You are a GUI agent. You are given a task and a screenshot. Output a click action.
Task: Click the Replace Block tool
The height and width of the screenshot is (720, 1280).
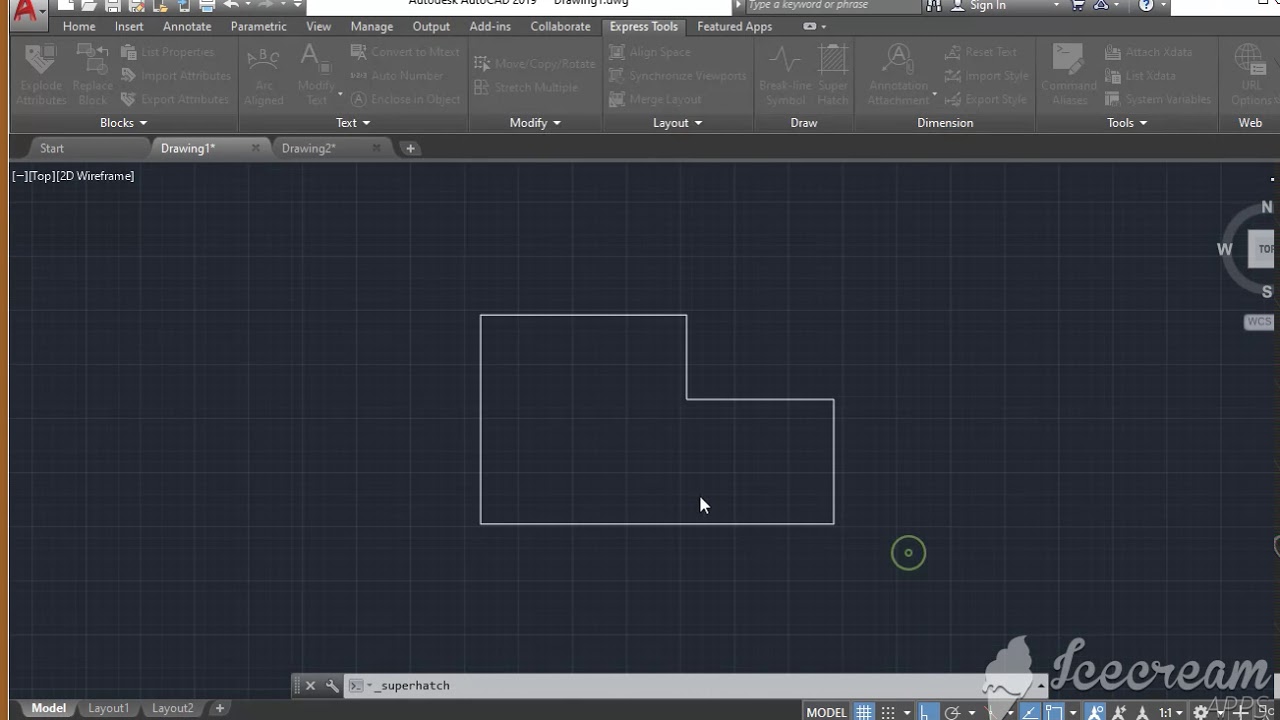pyautogui.click(x=93, y=75)
